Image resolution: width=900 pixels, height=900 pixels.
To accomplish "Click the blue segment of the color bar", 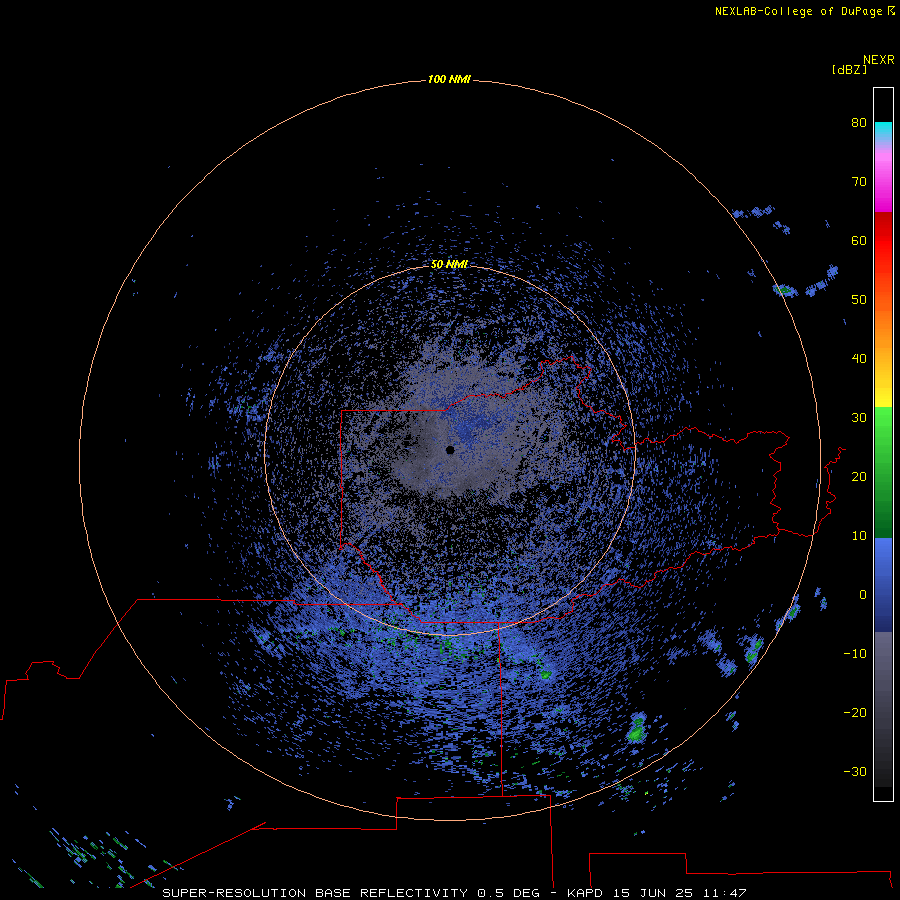I will 883,584.
